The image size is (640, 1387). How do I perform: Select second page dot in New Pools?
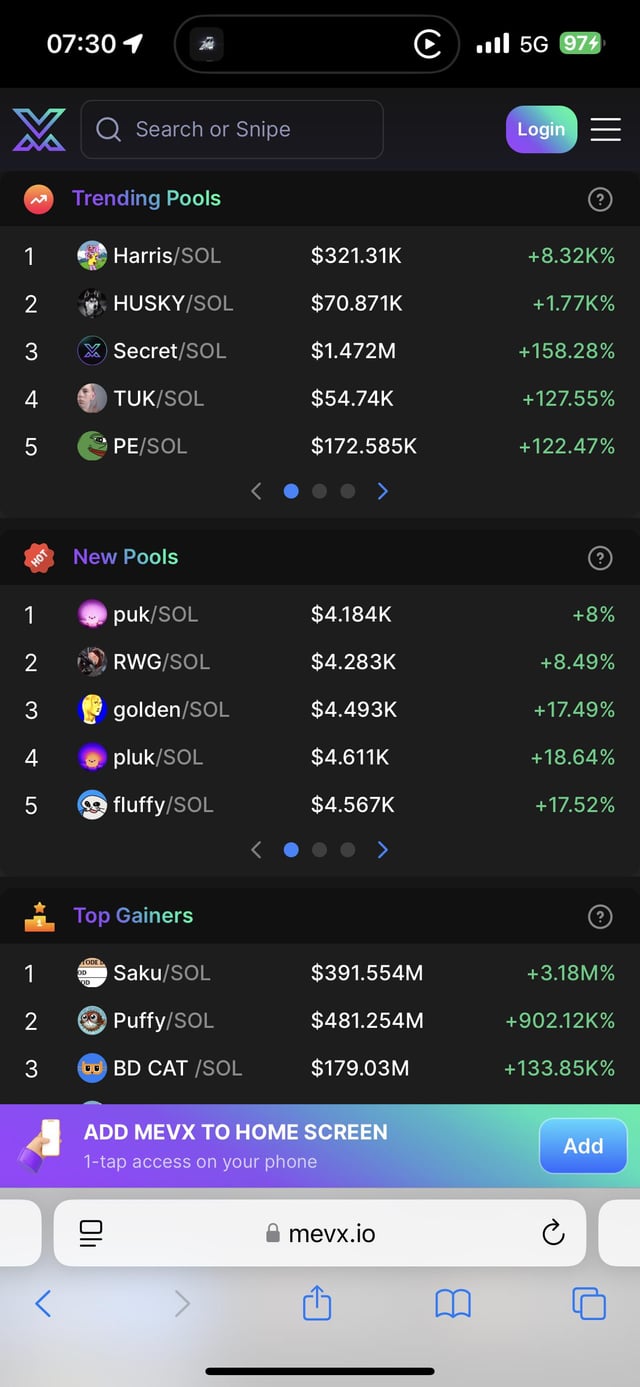click(x=319, y=850)
